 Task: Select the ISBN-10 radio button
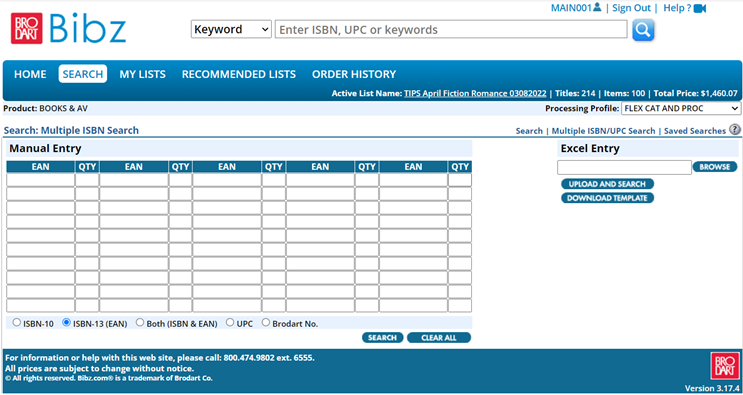(x=17, y=323)
